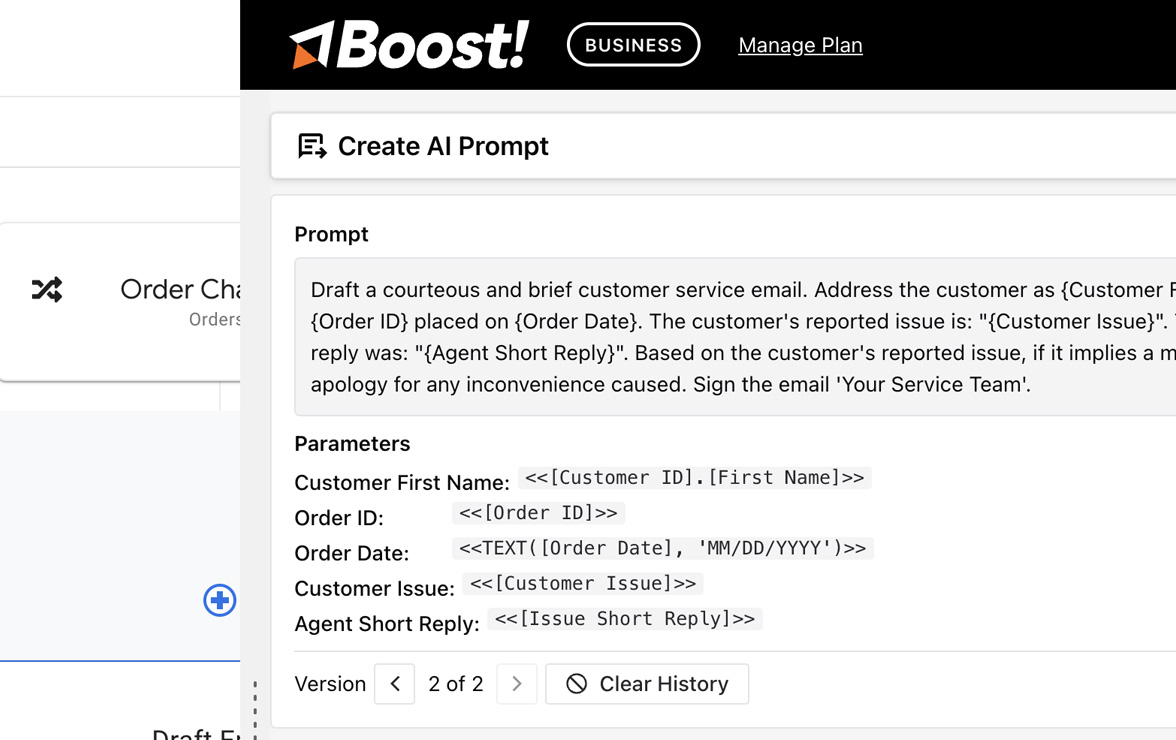This screenshot has height=740, width=1176.
Task: Click the Create AI Prompt title text
Action: point(443,146)
